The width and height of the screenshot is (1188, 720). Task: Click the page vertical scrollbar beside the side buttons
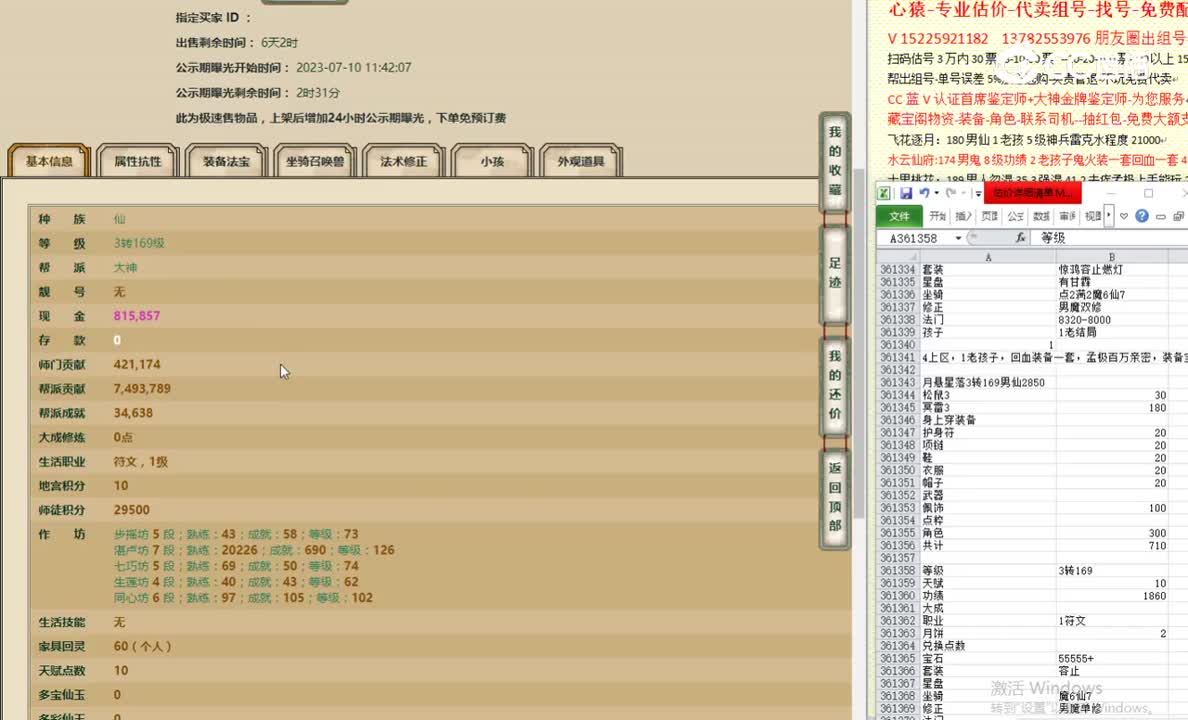(858, 343)
